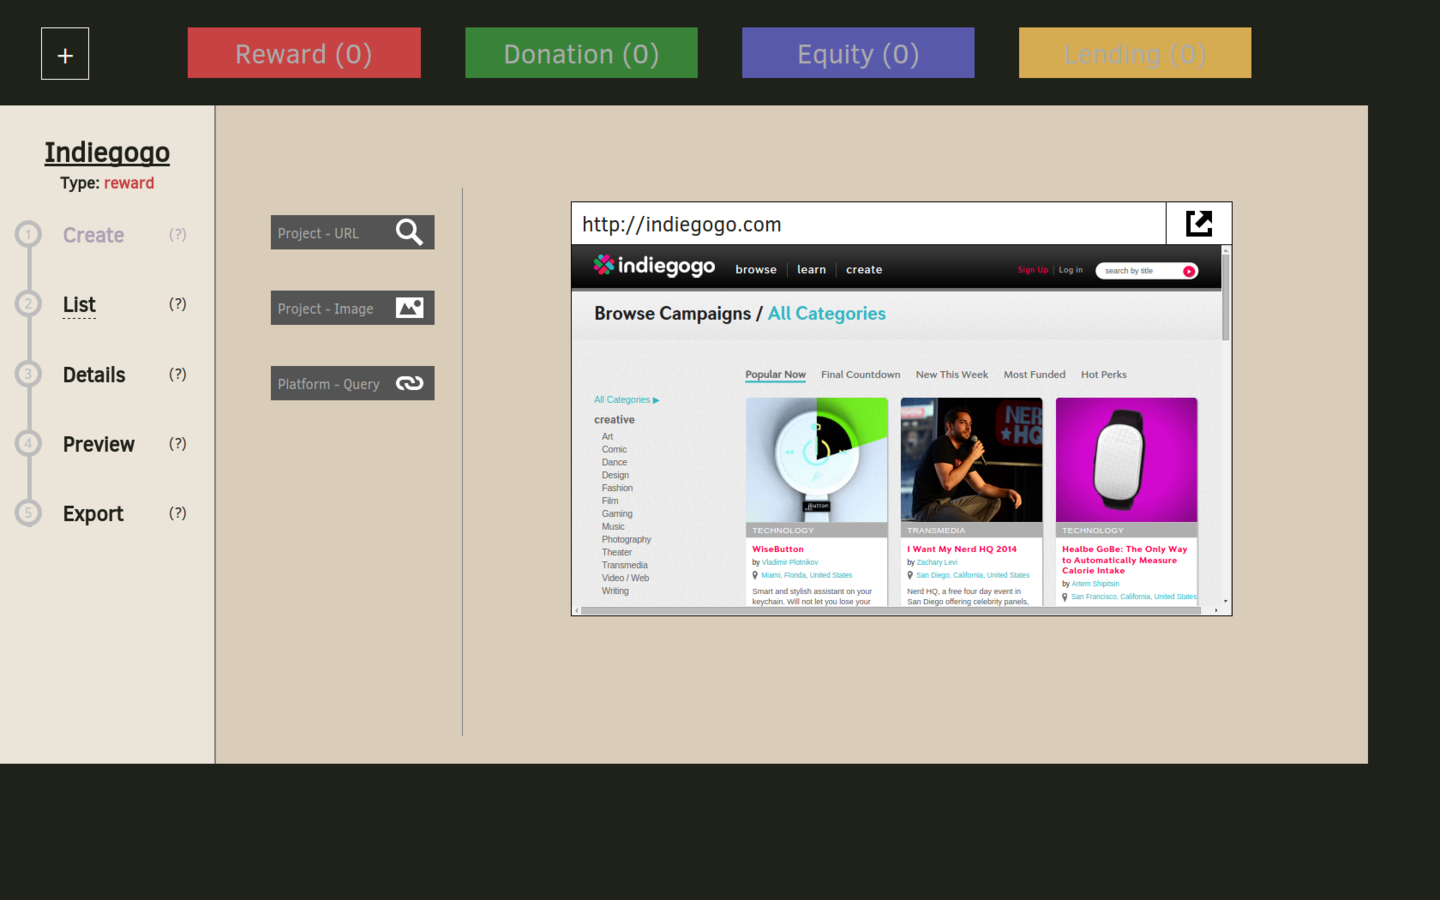
Task: Click the WiseButton campaign title
Action: coord(778,549)
